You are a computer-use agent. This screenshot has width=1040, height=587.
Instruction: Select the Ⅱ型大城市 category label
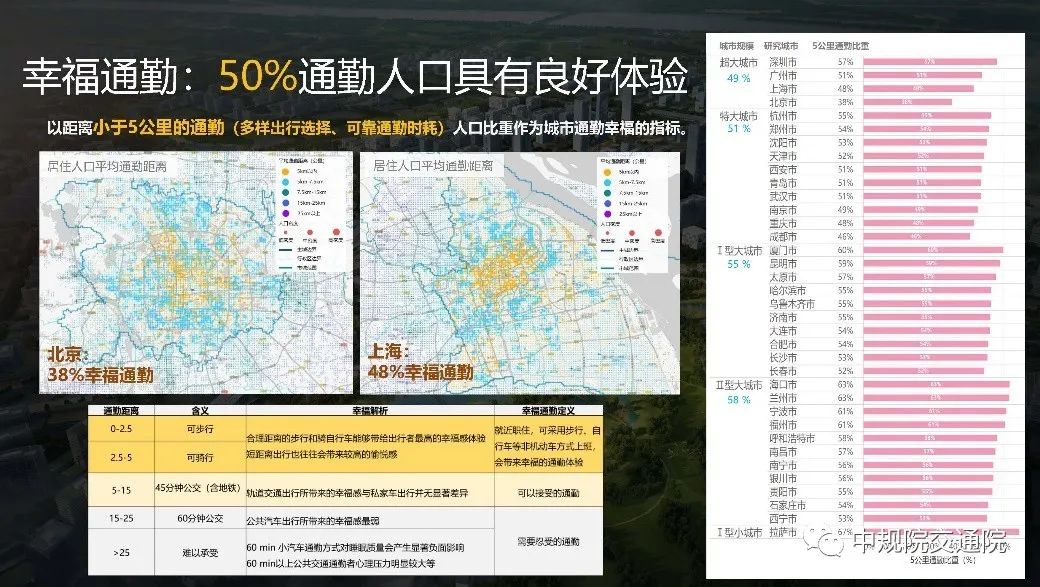point(739,385)
